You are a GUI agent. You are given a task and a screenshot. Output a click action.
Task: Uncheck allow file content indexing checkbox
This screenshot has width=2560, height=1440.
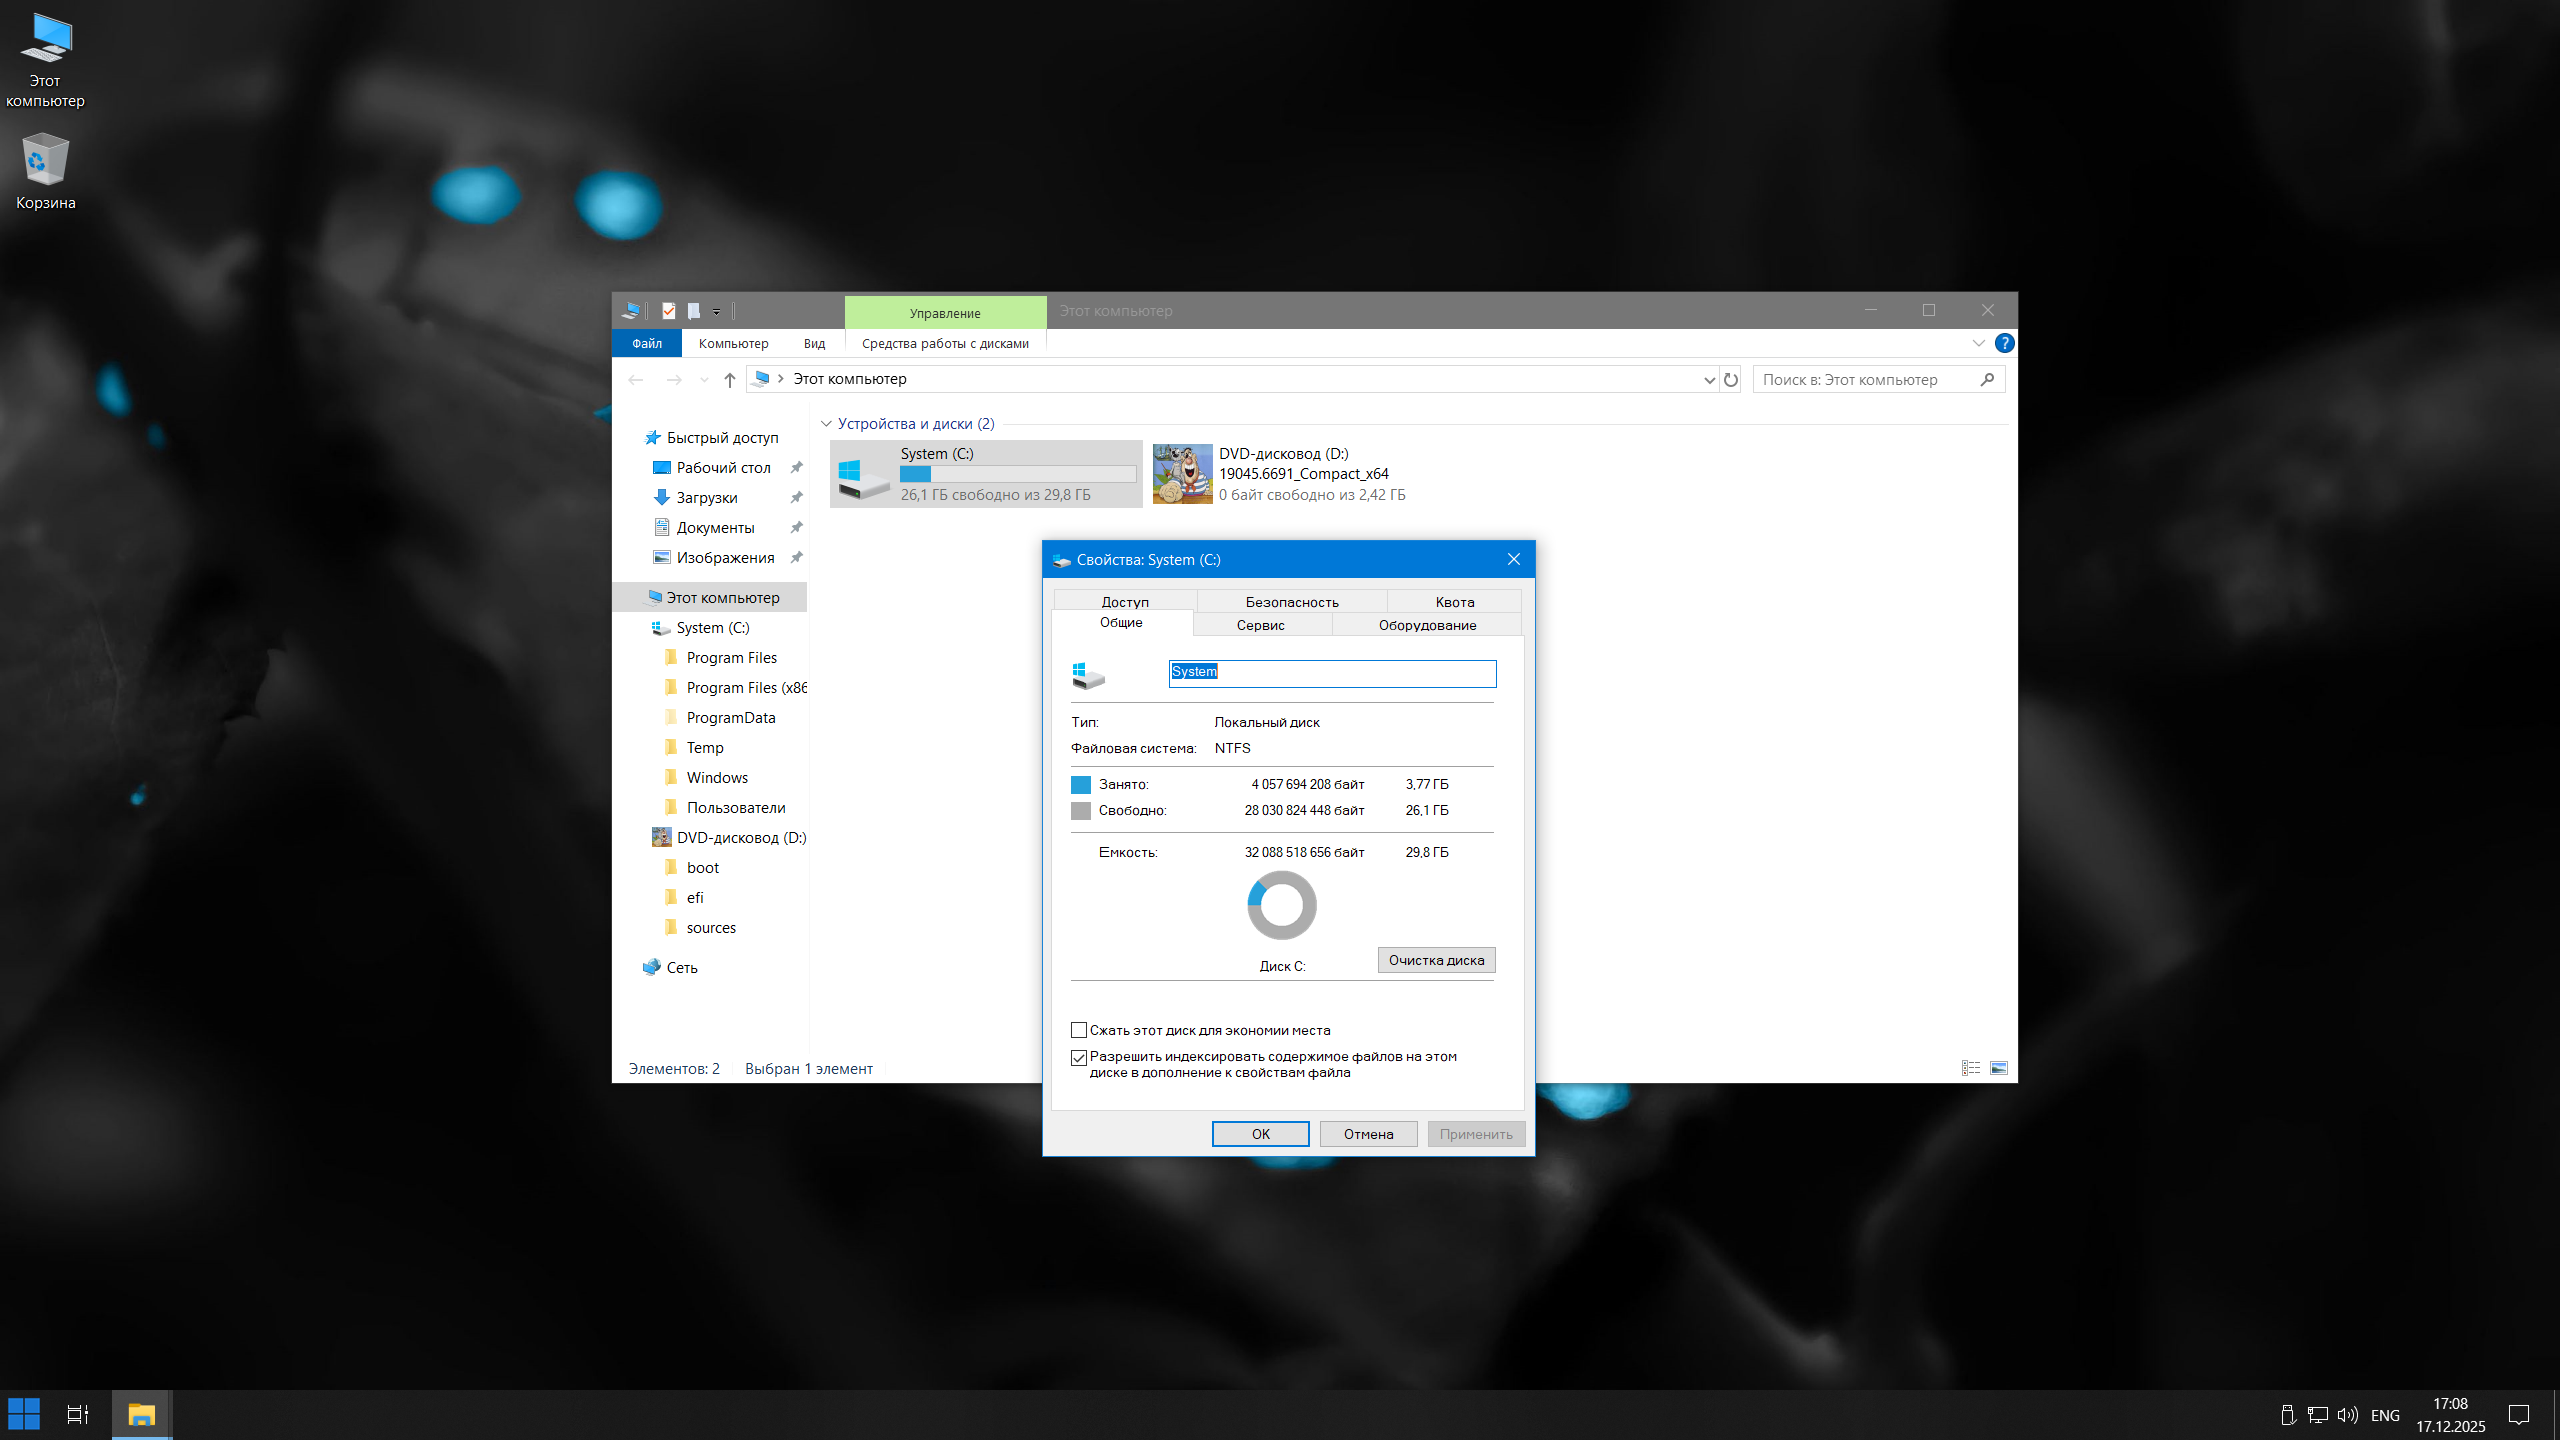click(x=1079, y=1057)
